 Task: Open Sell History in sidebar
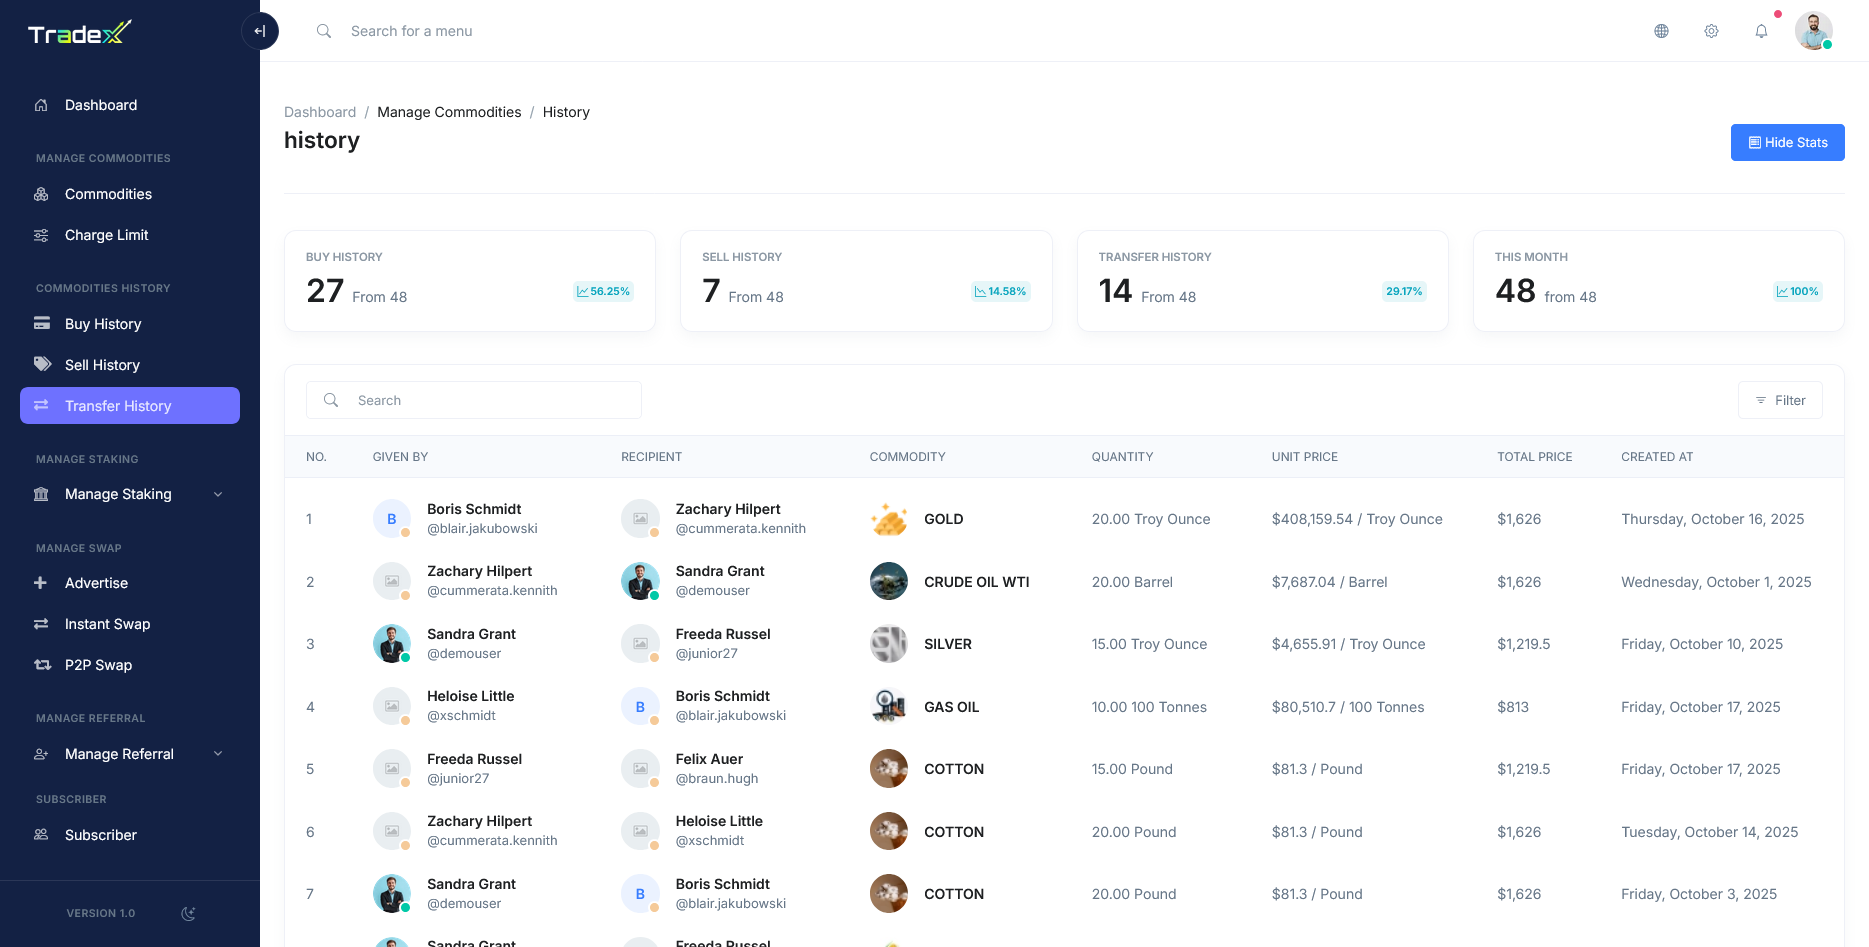102,365
